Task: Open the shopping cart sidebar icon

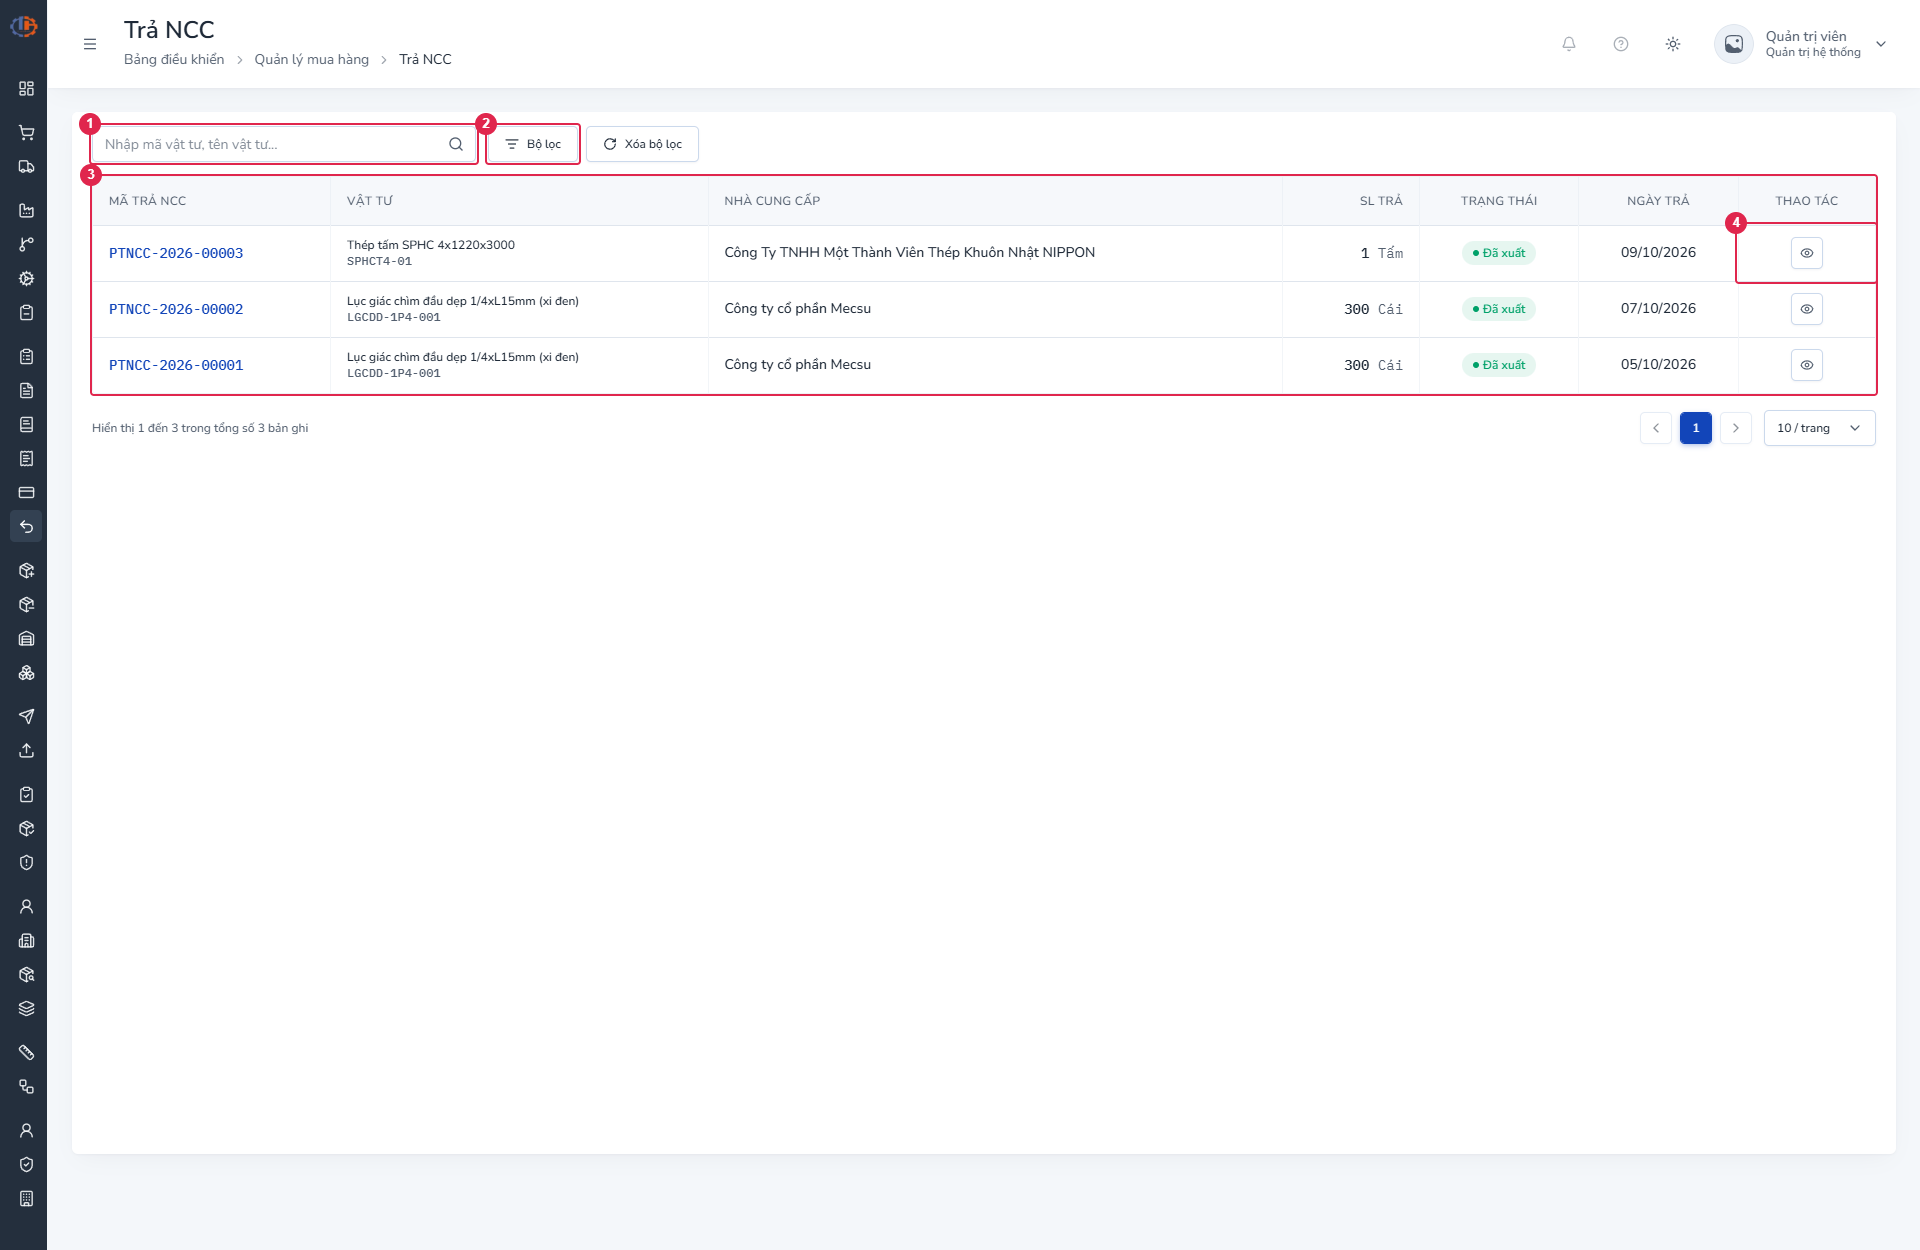Action: [x=26, y=133]
